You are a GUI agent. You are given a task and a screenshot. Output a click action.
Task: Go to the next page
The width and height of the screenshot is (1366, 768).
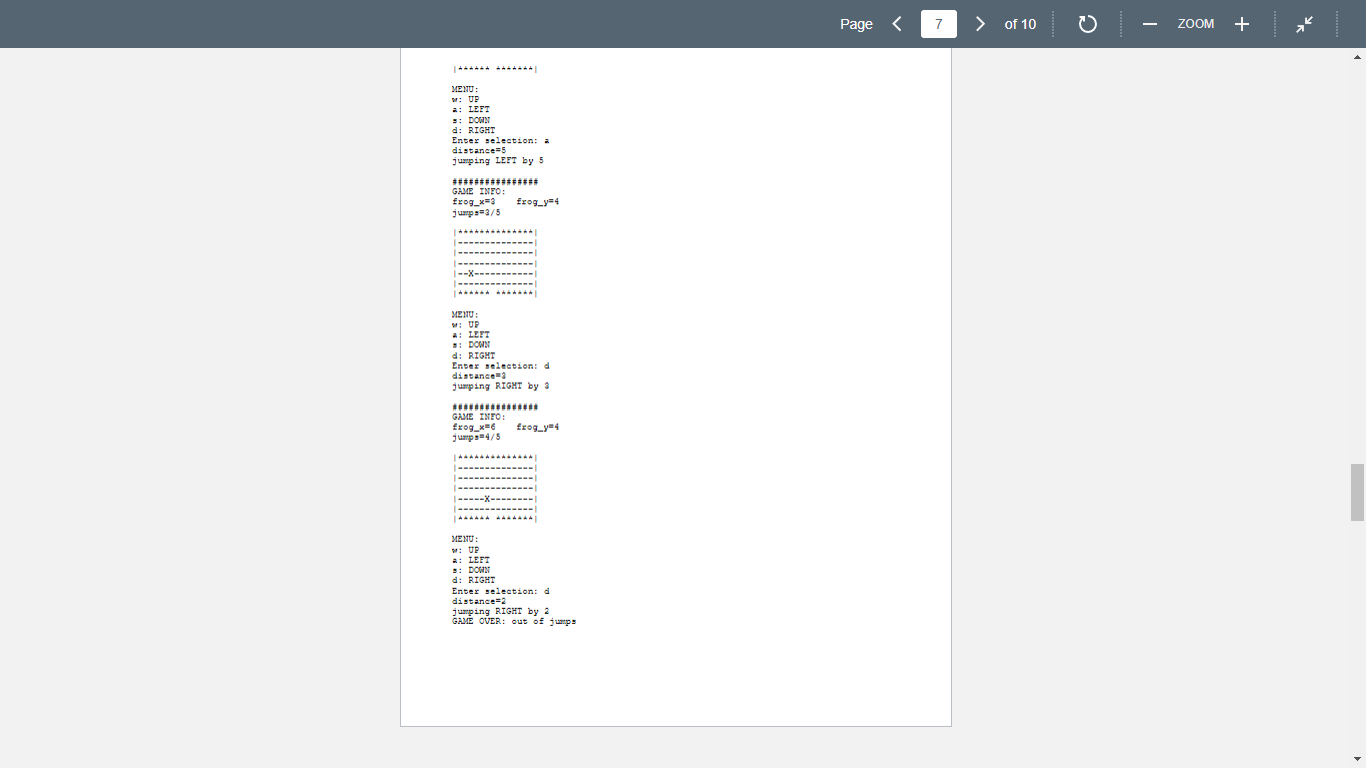980,24
